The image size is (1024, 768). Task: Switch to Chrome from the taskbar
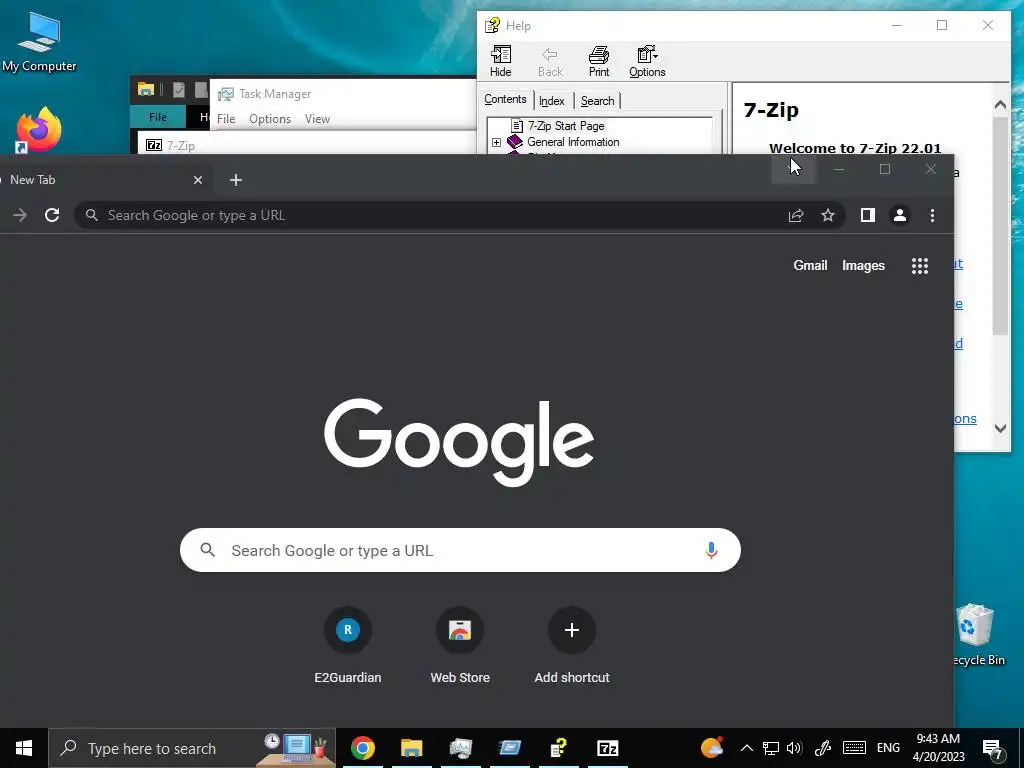coord(362,748)
